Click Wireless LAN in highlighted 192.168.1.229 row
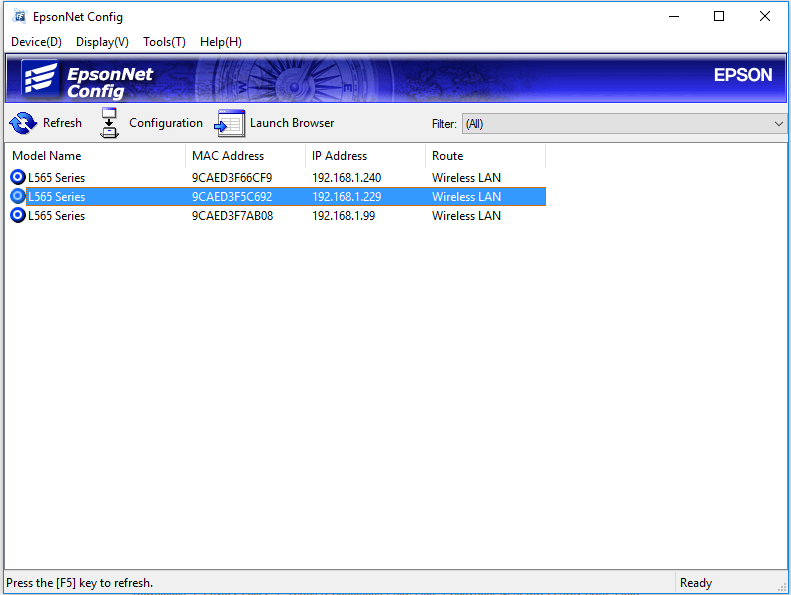Image resolution: width=791 pixels, height=595 pixels. tap(467, 197)
